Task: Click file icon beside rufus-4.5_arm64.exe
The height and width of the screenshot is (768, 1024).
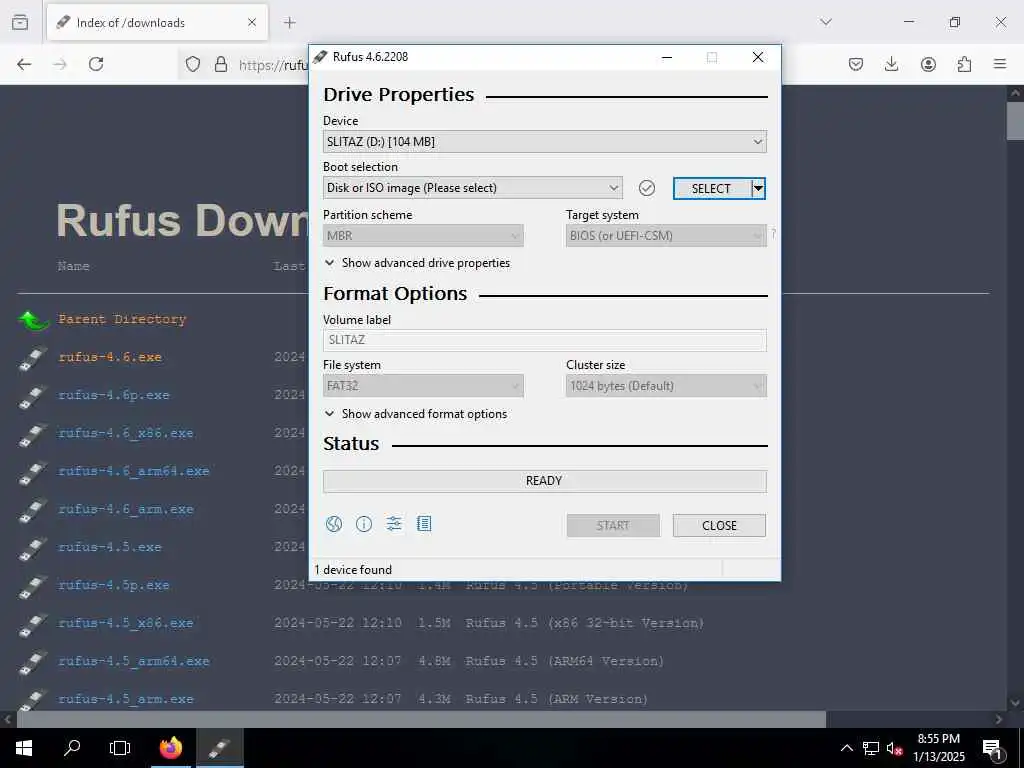Action: (33, 661)
